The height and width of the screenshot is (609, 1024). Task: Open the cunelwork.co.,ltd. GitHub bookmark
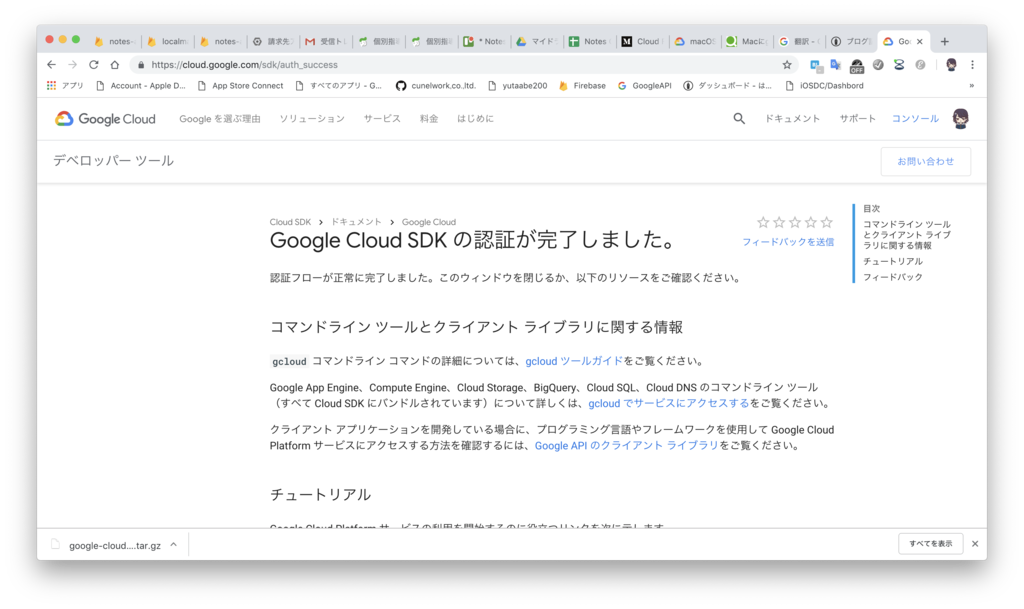(x=436, y=86)
